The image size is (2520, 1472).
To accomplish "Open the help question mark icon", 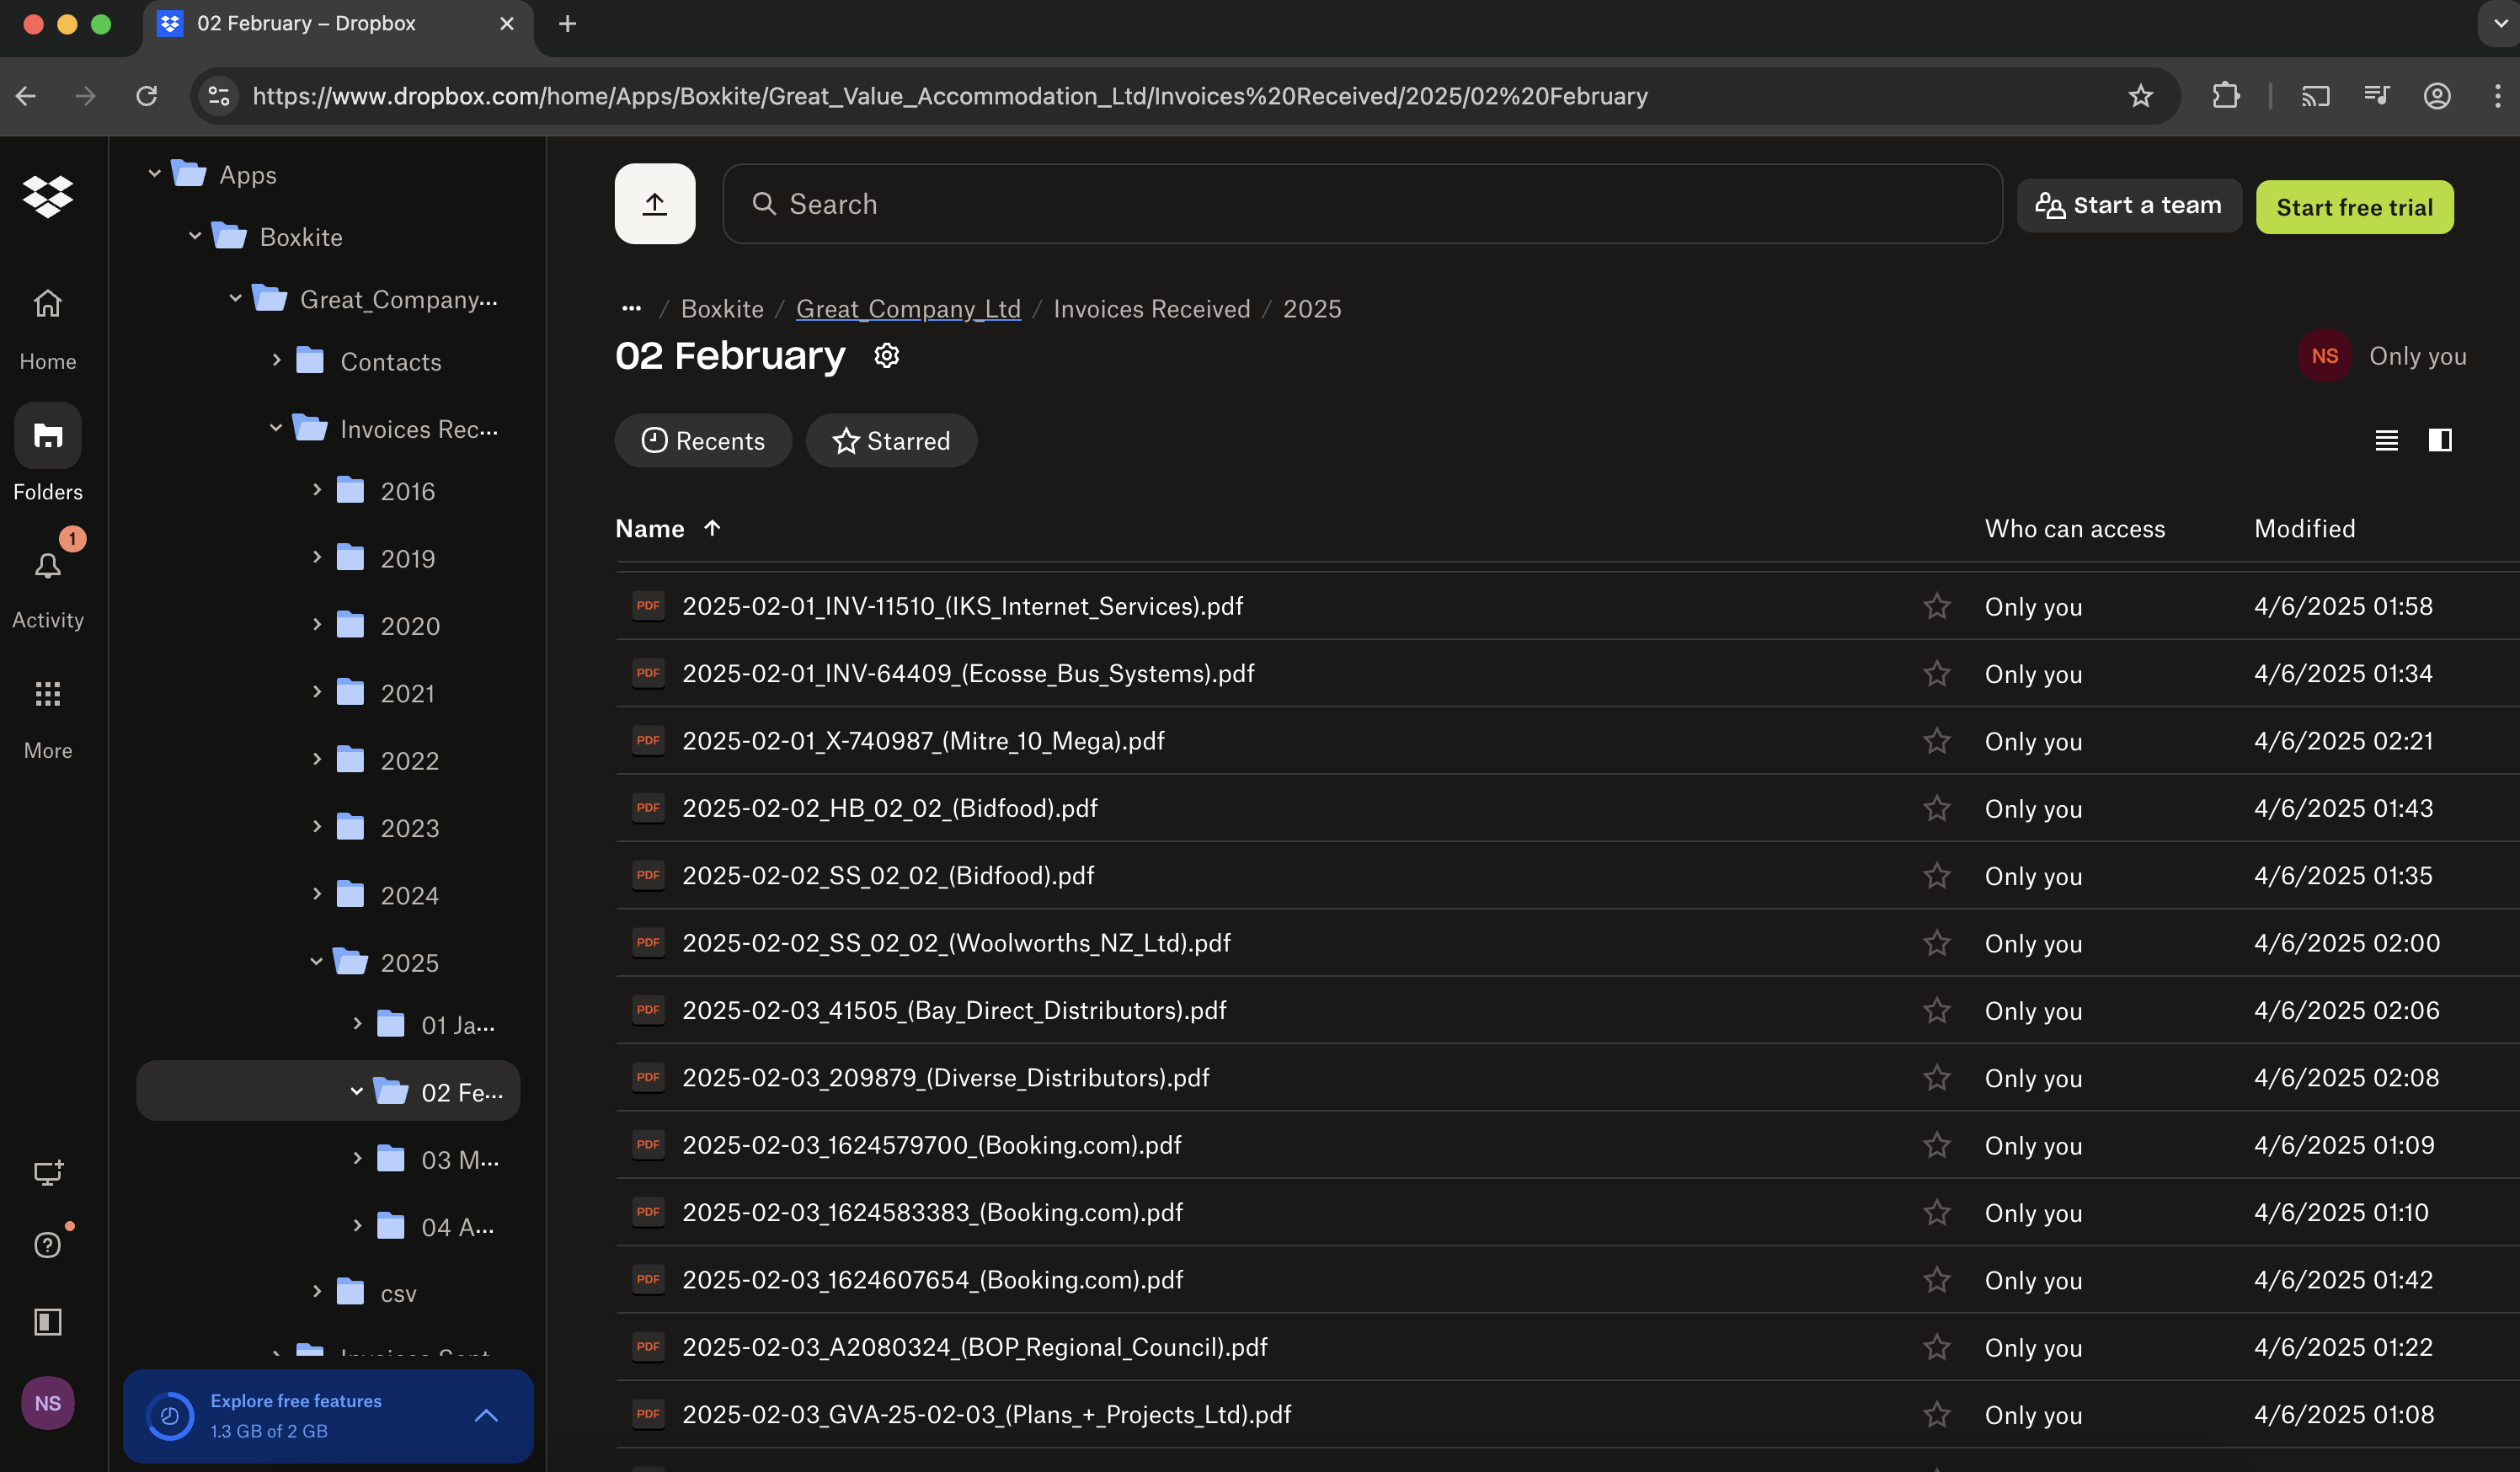I will coord(47,1245).
